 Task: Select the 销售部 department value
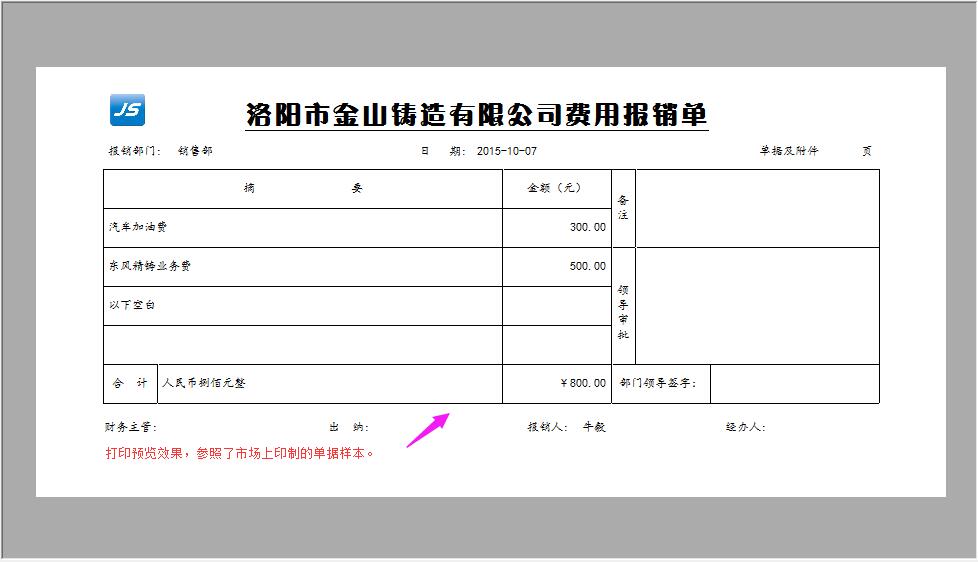[195, 151]
